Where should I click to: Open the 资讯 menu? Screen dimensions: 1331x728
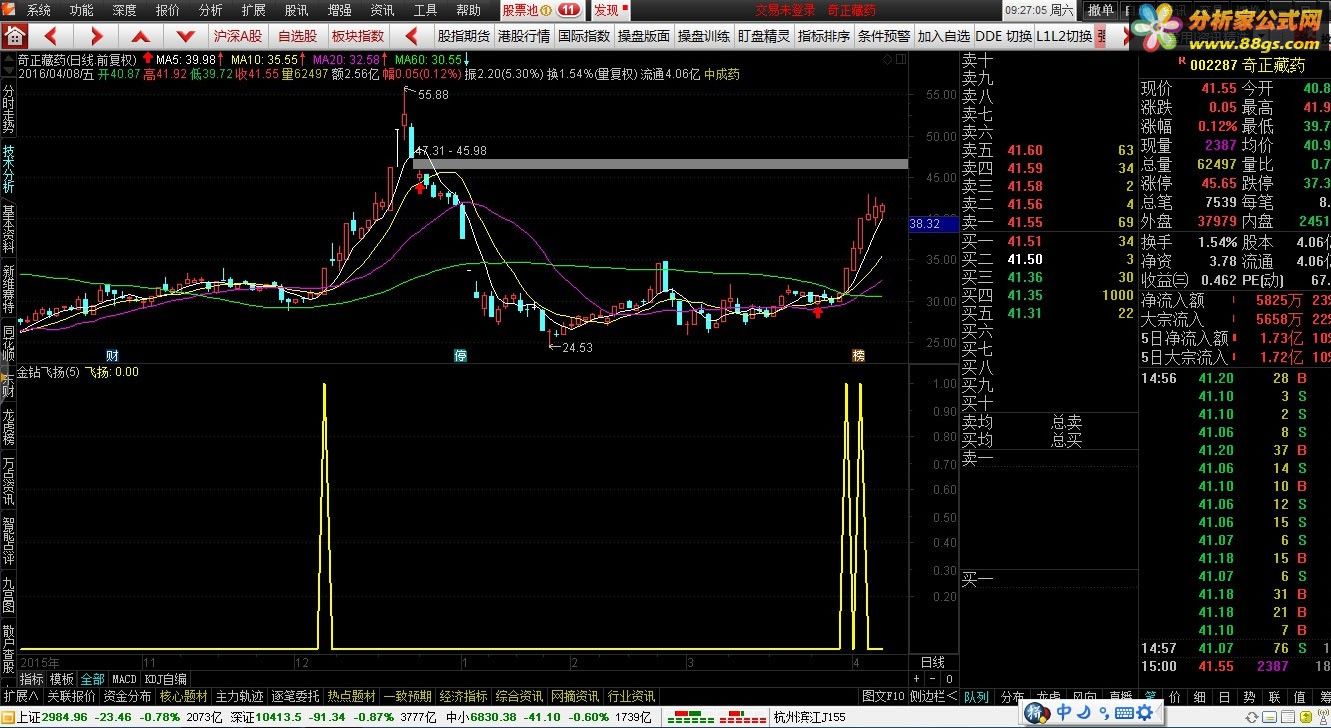point(383,10)
